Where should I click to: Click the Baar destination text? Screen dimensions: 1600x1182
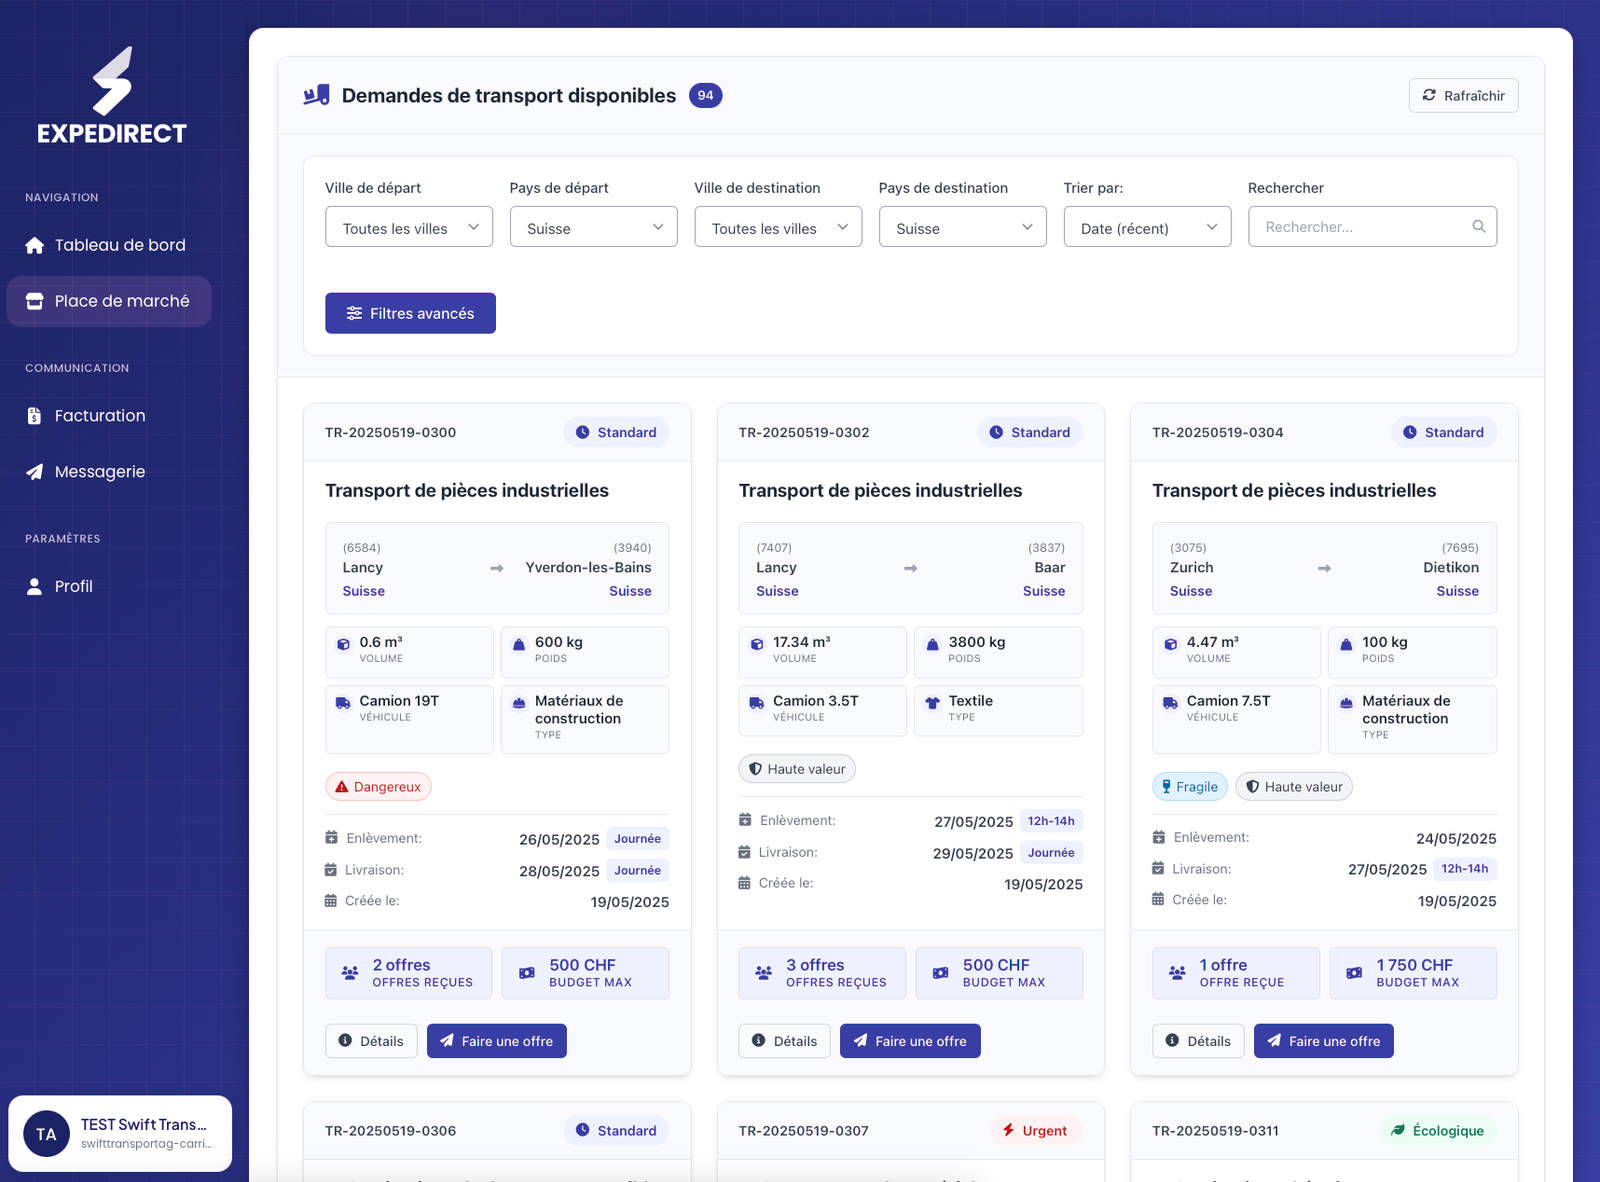(x=1050, y=568)
